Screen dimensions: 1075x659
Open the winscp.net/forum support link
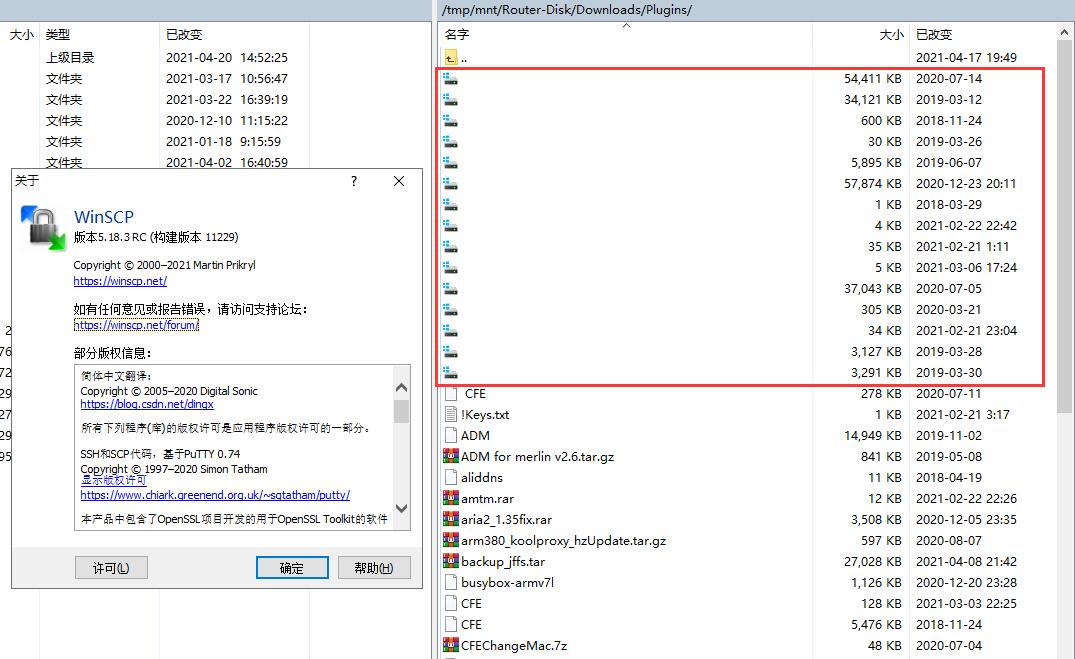[136, 325]
